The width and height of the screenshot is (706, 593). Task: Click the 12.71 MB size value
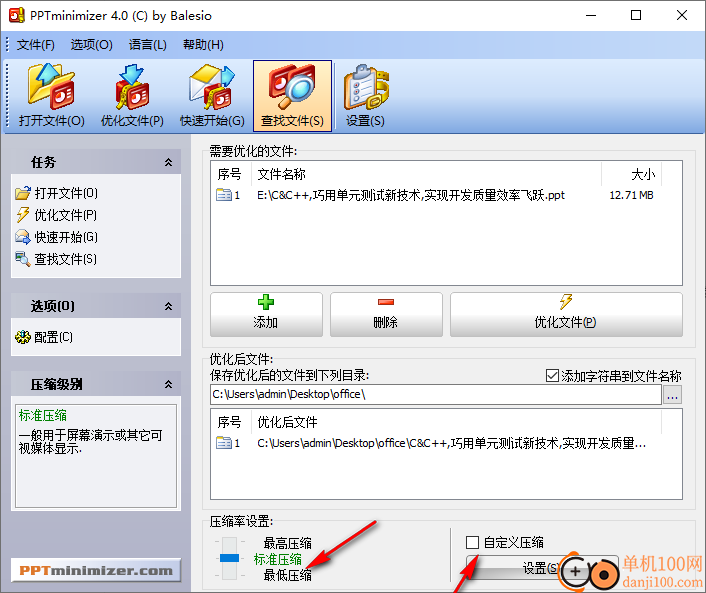coord(631,195)
